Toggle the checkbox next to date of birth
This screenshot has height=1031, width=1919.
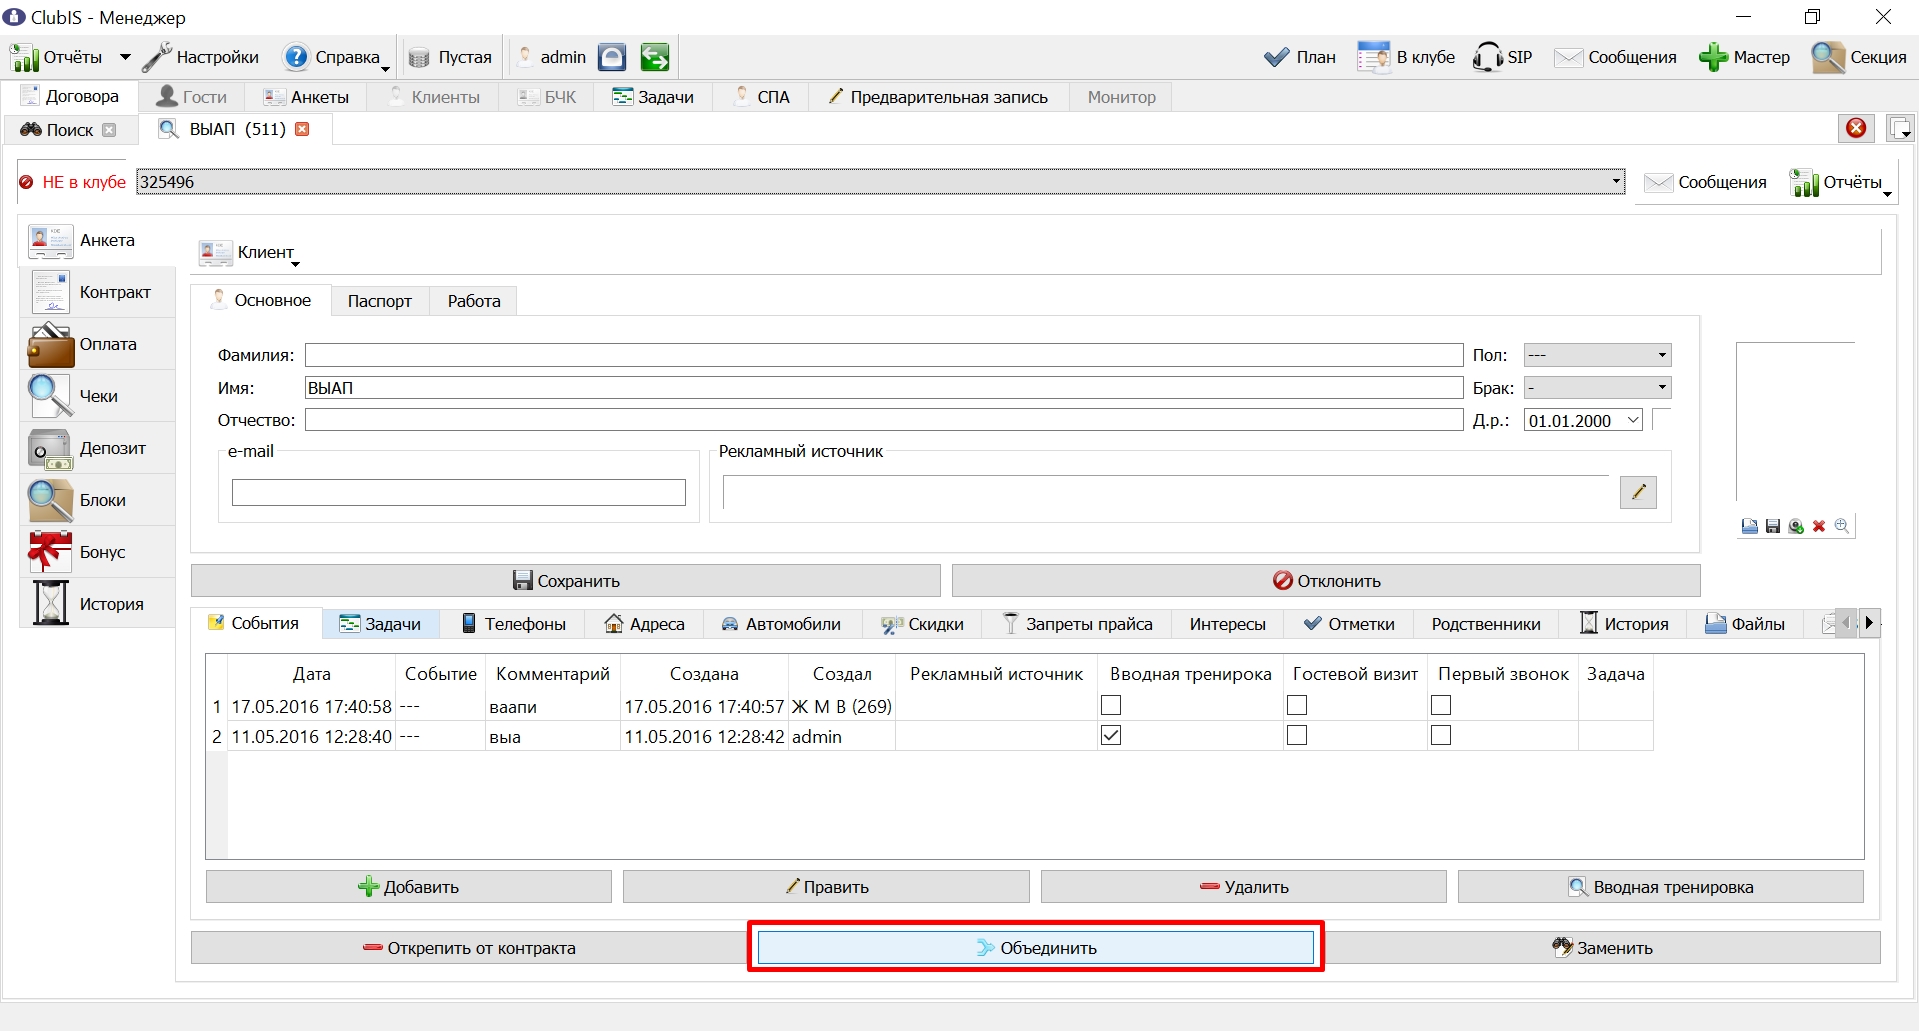pyautogui.click(x=1661, y=420)
